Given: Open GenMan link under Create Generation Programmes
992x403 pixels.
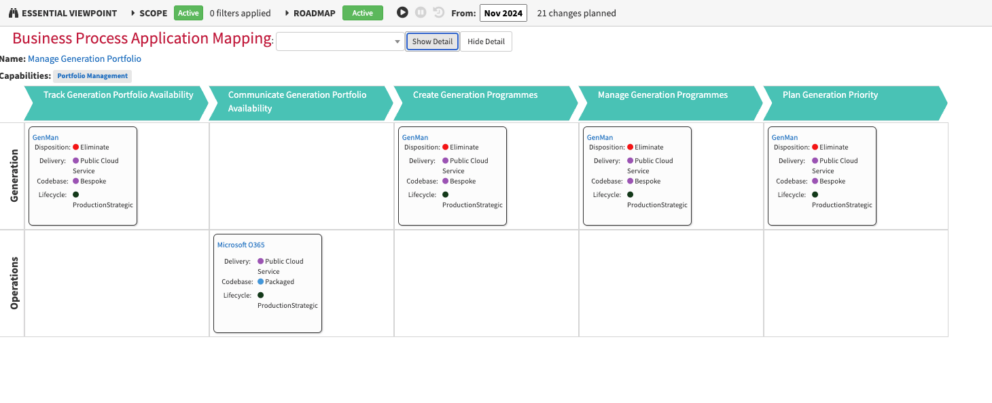Looking at the screenshot, I should (415, 137).
